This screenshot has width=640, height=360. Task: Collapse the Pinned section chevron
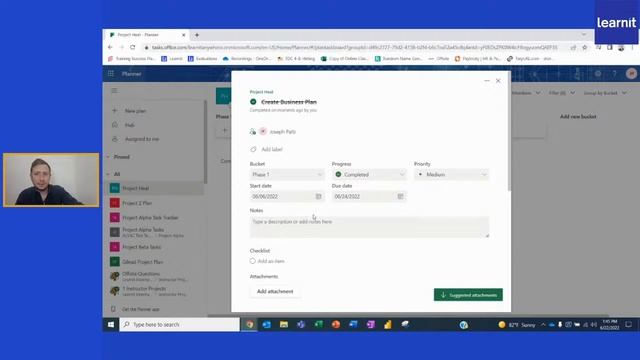click(x=108, y=157)
